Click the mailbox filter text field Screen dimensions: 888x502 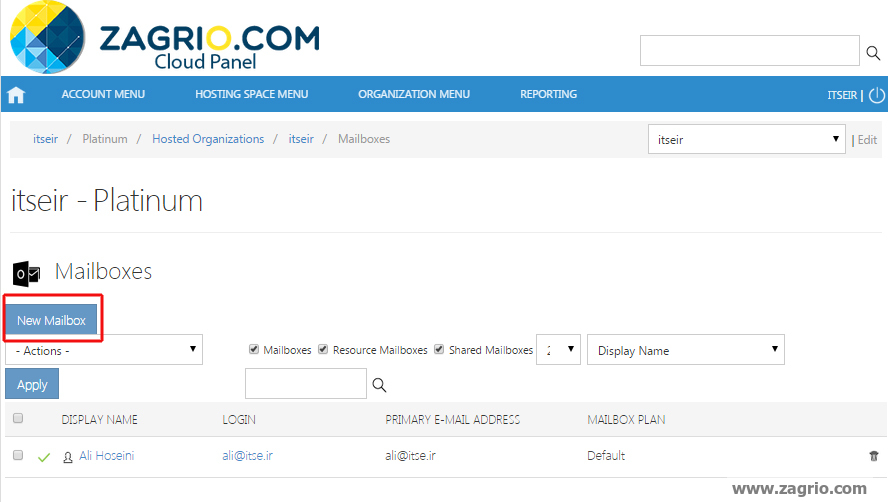306,384
